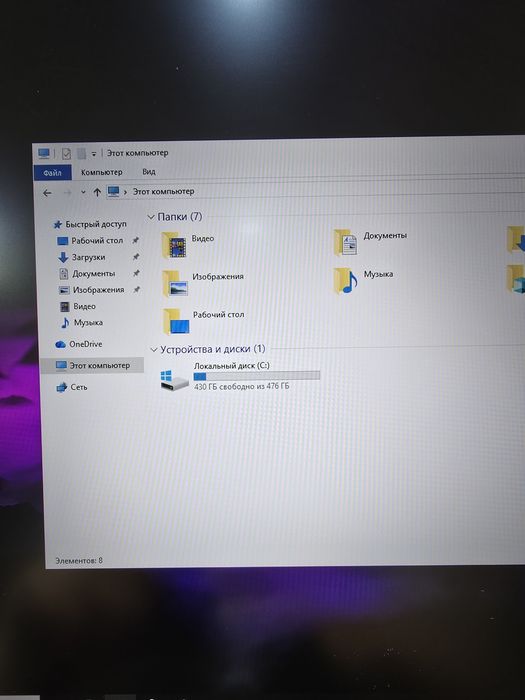Click the pin icon next to Рабочий стол
The image size is (525, 700).
[135, 240]
